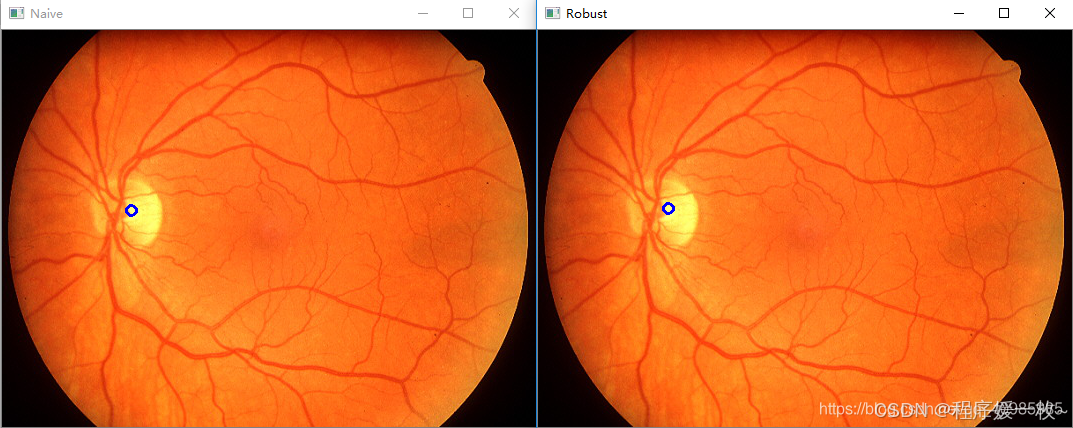Click the blue circle marker in Naive image
The width and height of the screenshot is (1073, 428).
(x=131, y=211)
